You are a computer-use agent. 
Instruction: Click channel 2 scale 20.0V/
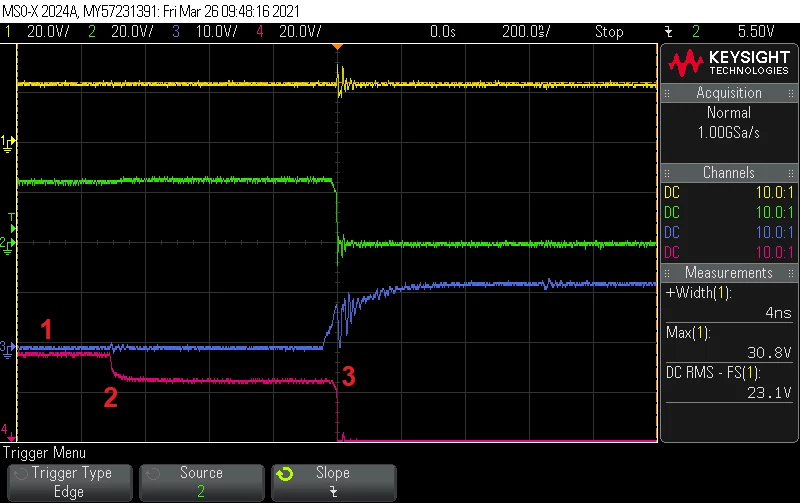point(132,32)
